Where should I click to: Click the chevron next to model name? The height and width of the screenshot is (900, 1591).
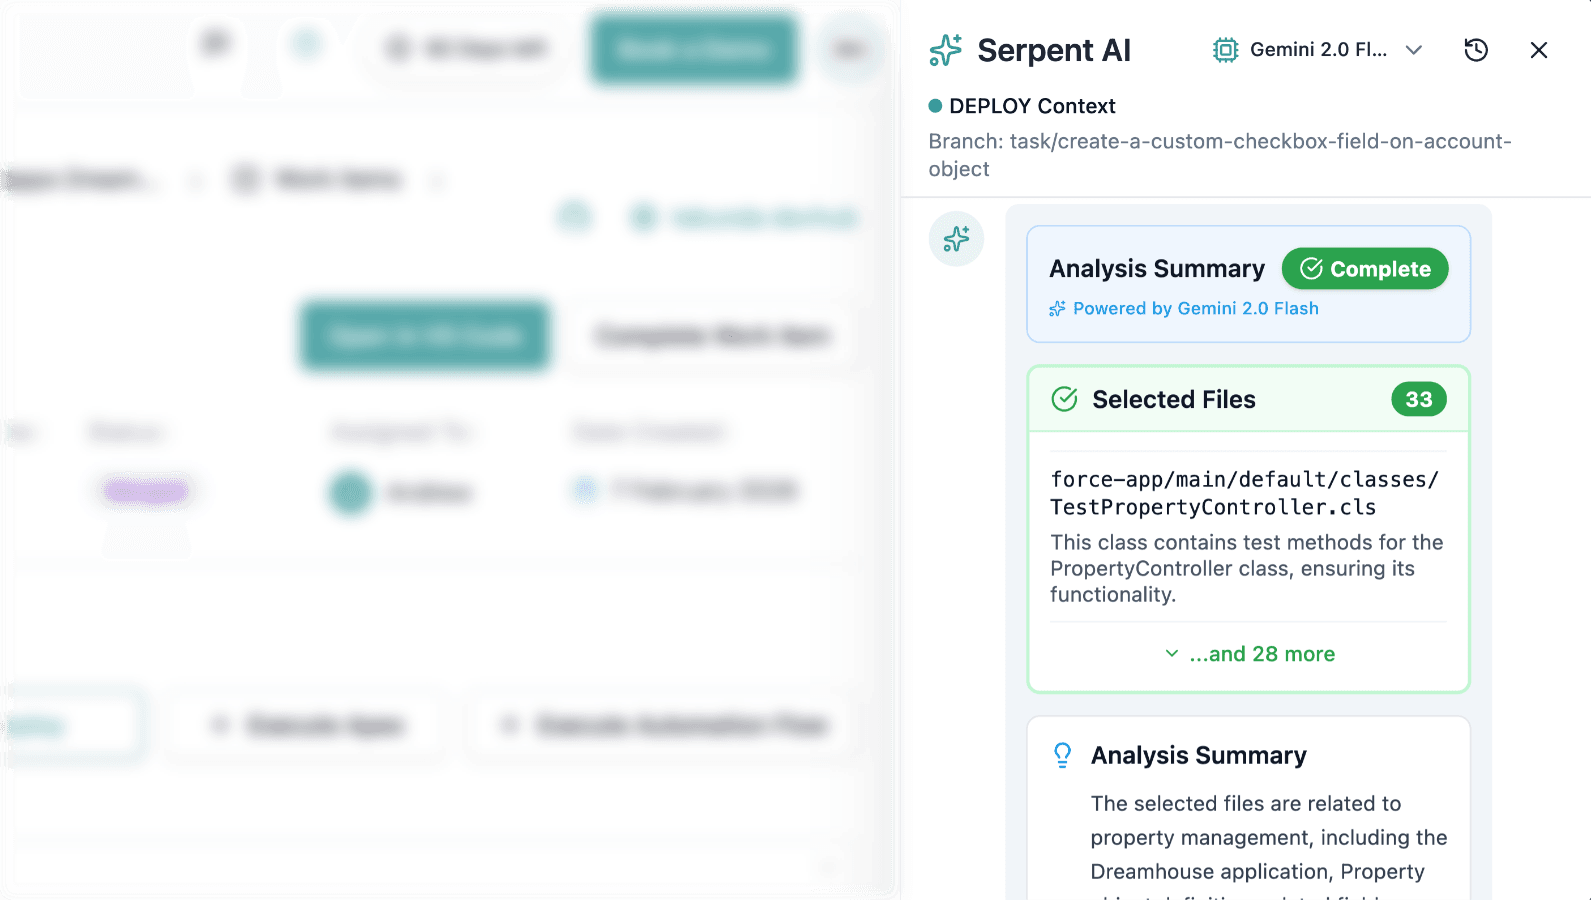pos(1414,50)
